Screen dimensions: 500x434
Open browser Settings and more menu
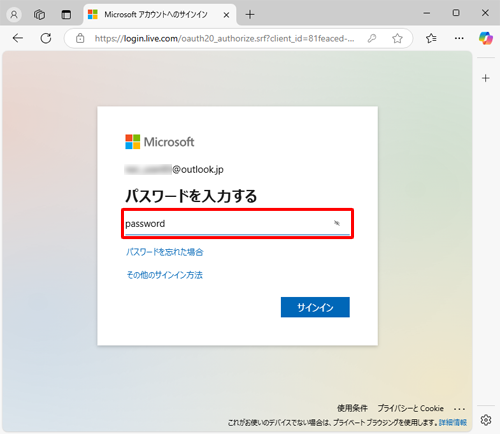coord(459,38)
